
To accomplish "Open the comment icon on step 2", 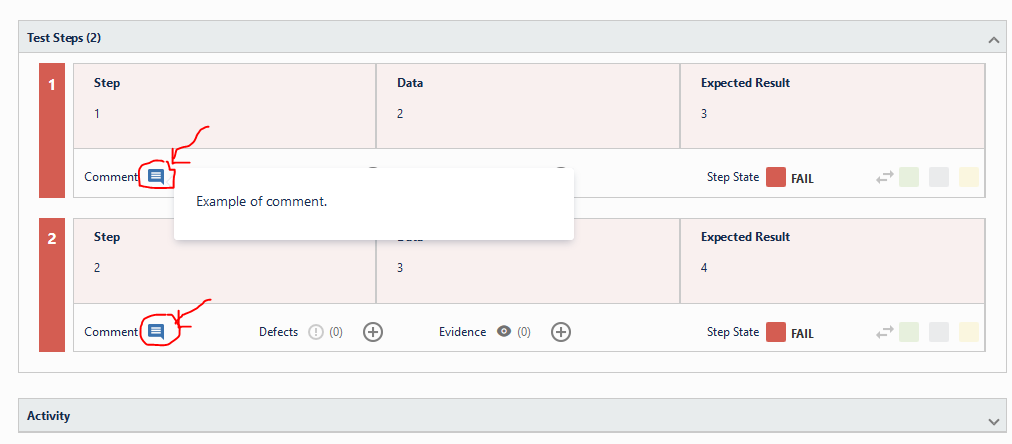I will [156, 332].
